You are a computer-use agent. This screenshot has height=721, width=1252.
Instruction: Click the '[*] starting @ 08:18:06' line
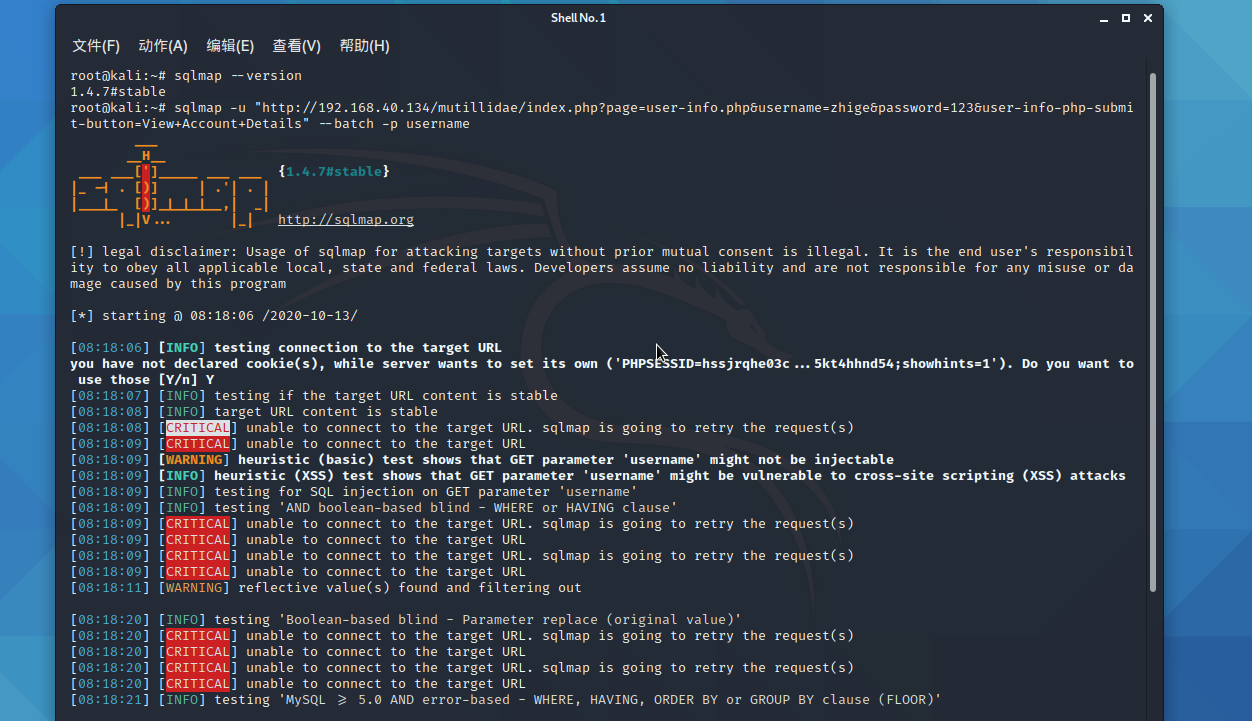pyautogui.click(x=214, y=316)
